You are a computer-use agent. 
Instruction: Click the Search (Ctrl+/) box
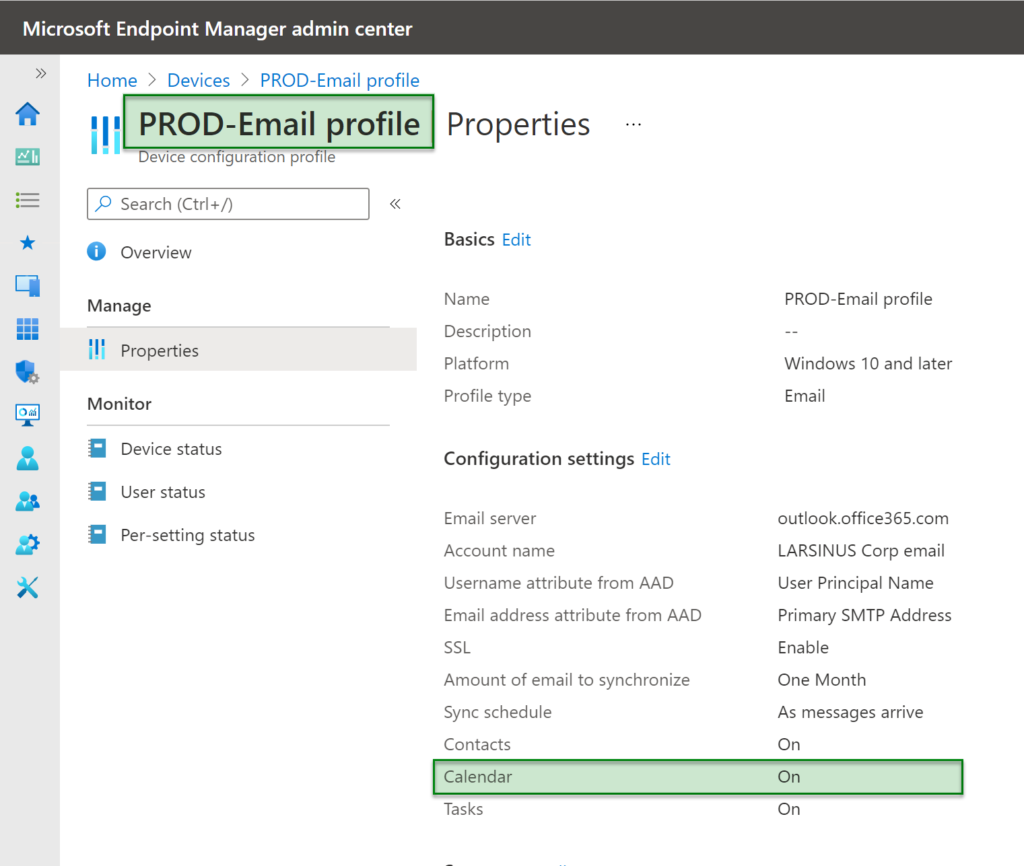tap(228, 204)
